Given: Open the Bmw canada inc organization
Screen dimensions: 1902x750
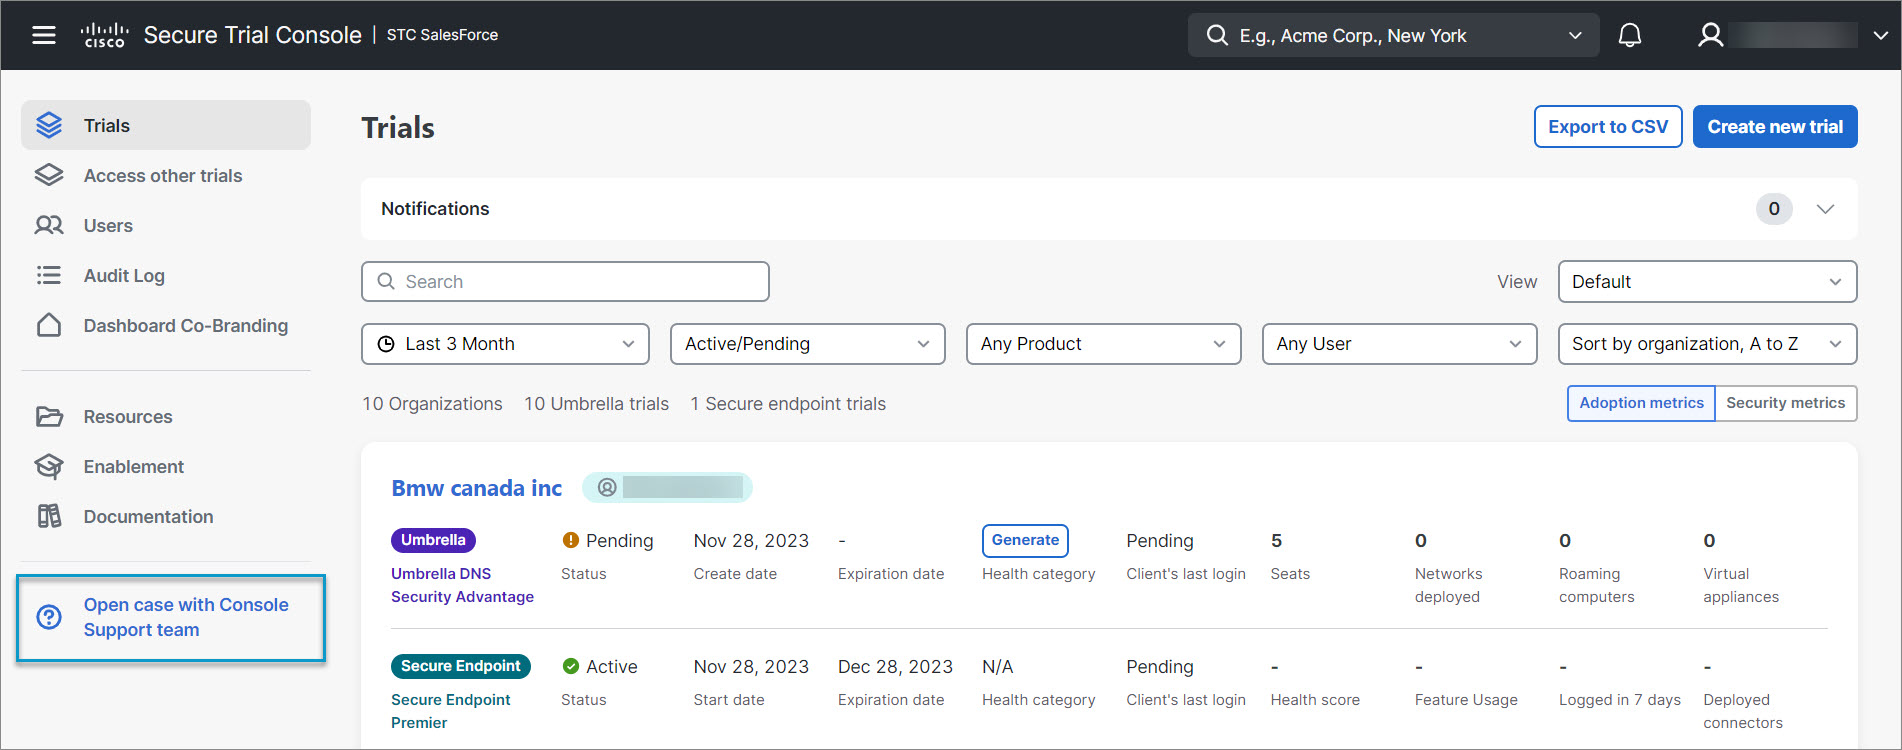Looking at the screenshot, I should click(x=476, y=488).
